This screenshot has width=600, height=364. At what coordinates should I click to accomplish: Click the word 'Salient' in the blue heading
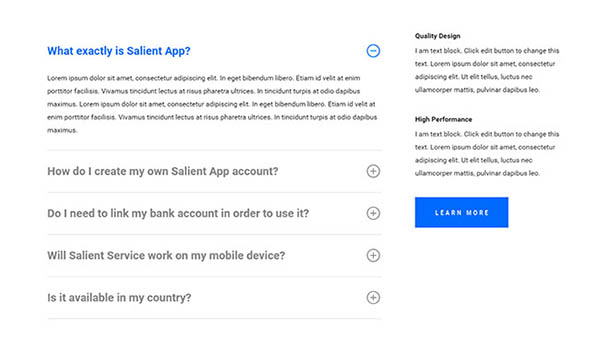click(144, 51)
